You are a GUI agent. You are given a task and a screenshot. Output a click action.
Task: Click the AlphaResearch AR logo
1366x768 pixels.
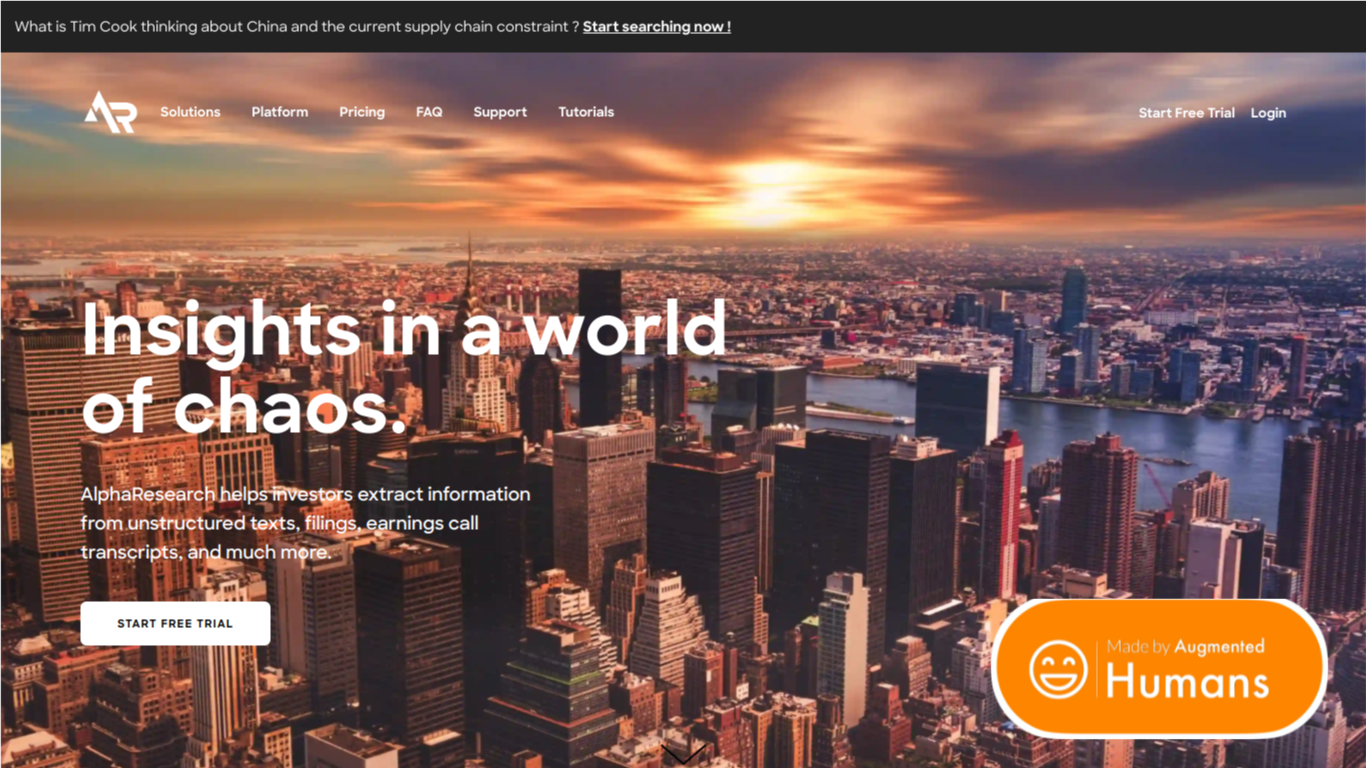(110, 112)
